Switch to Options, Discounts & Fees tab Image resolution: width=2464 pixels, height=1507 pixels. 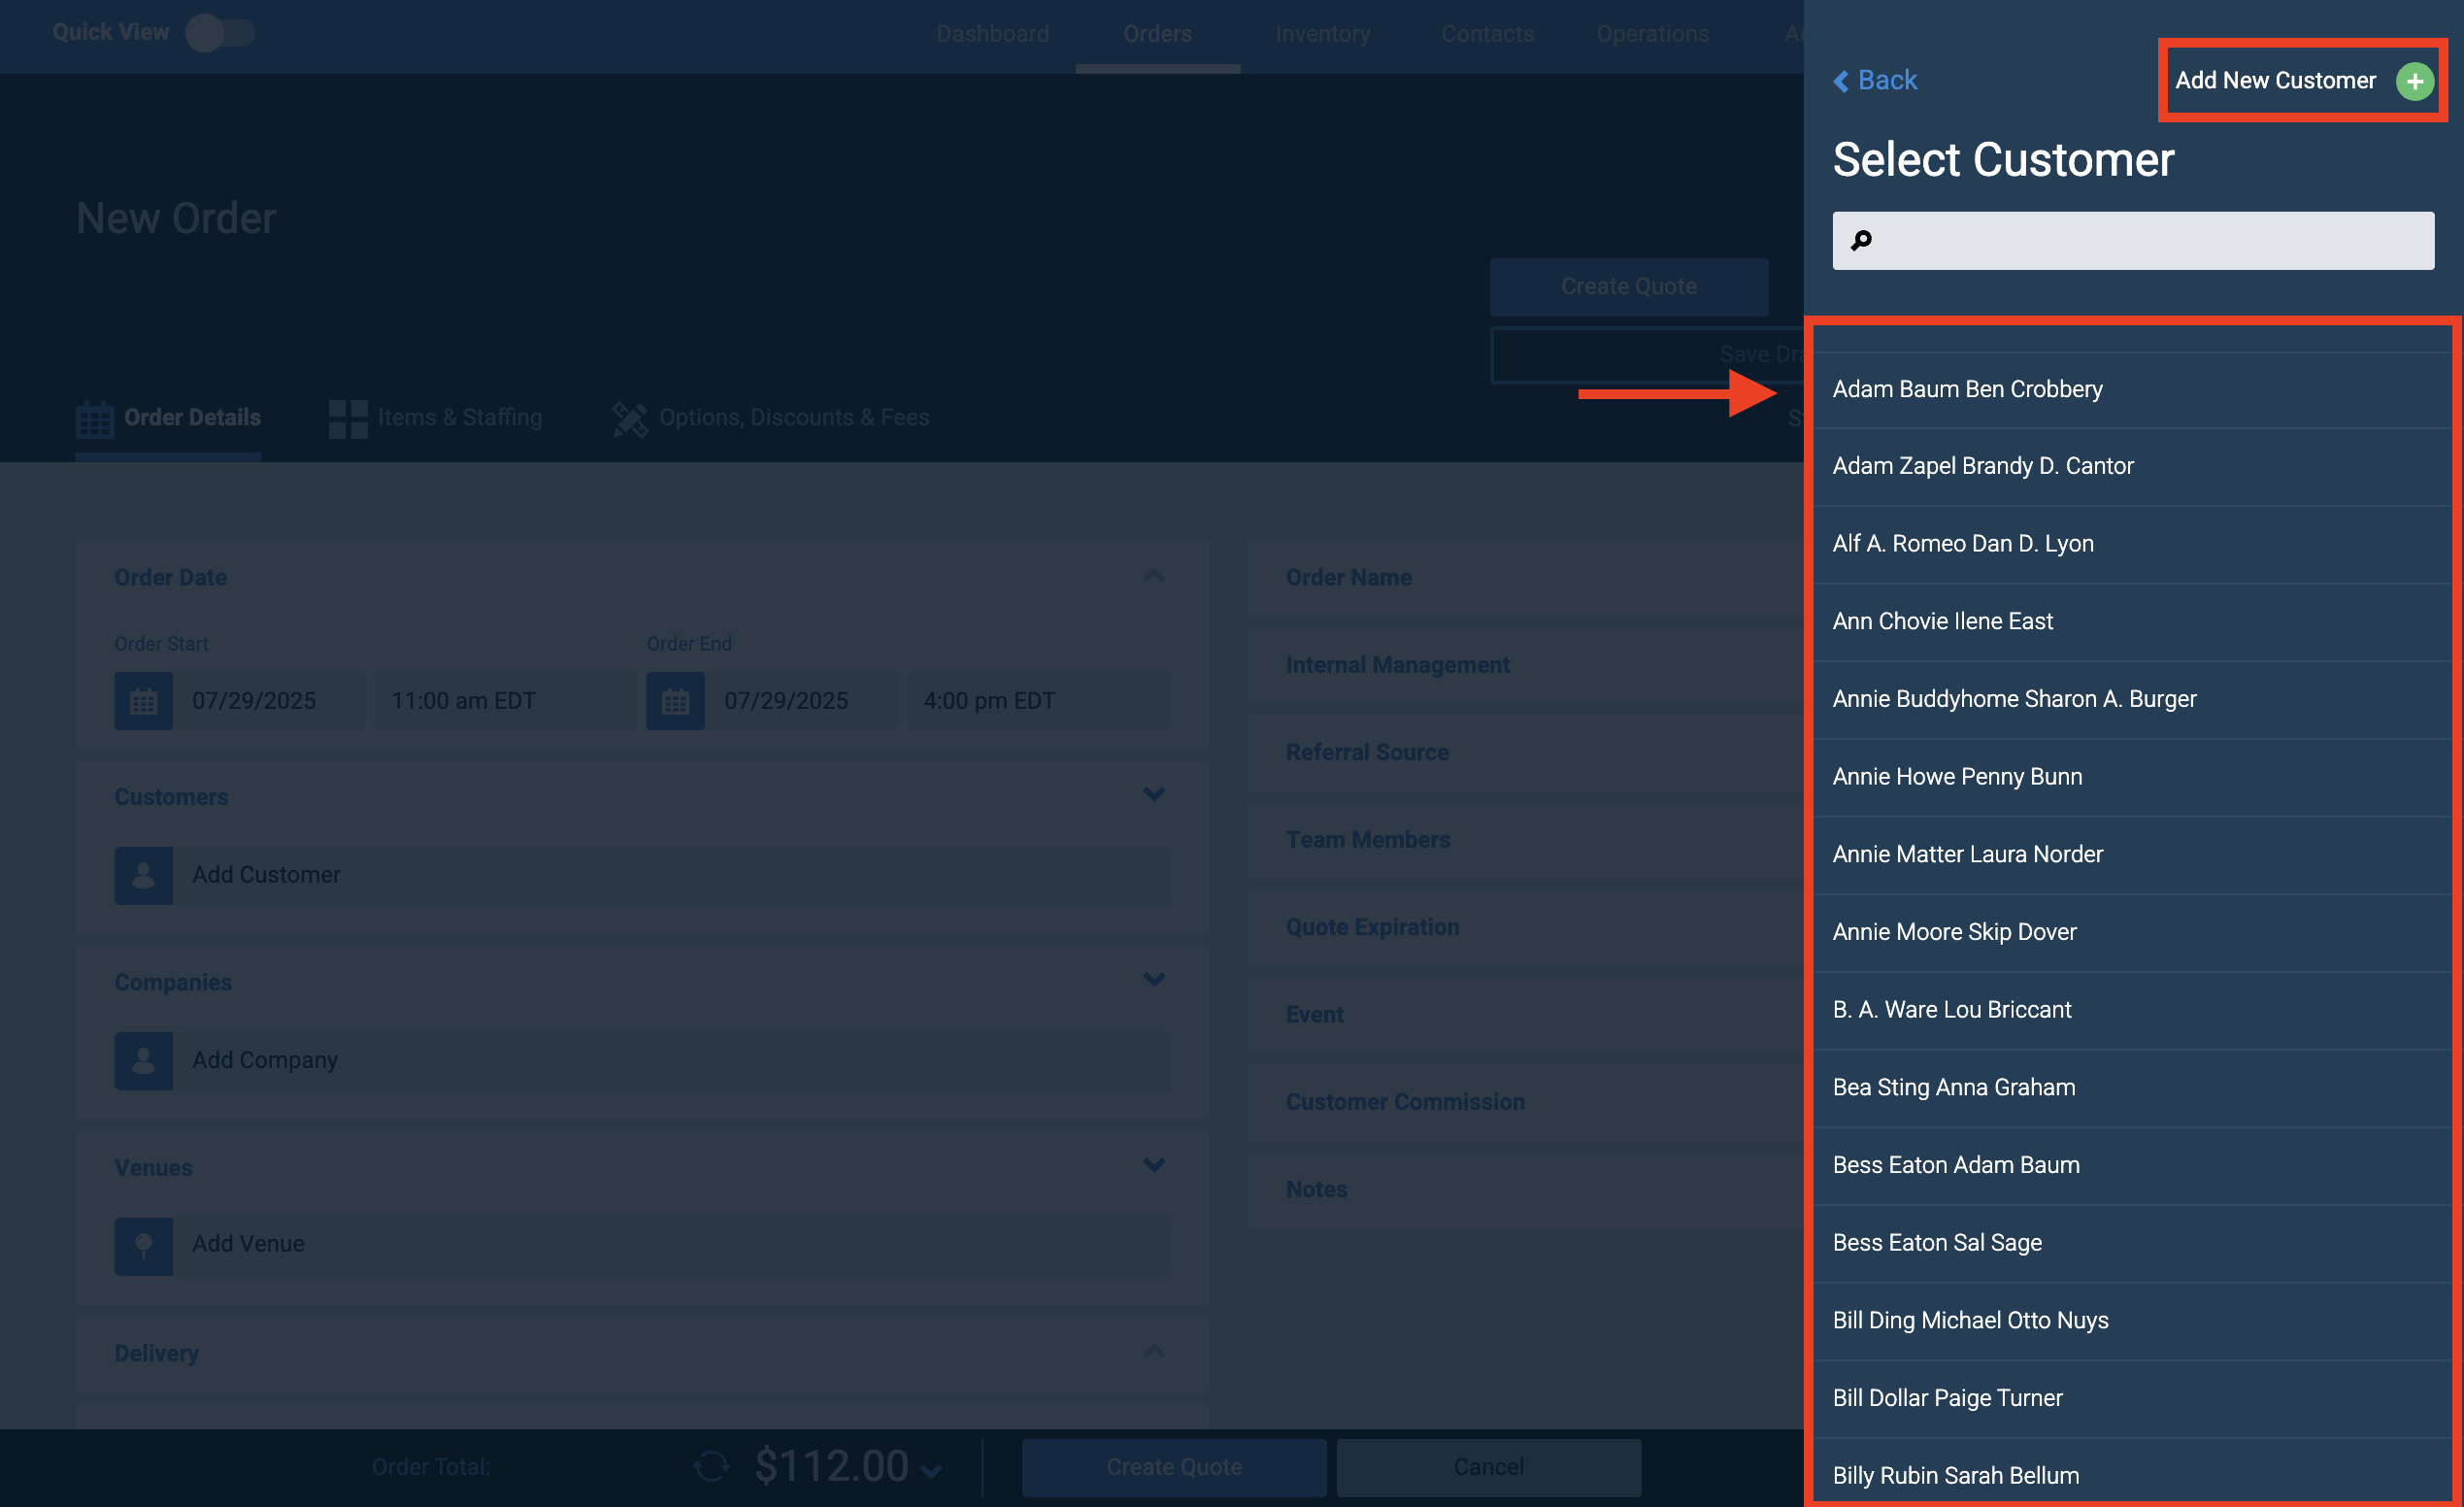771,418
